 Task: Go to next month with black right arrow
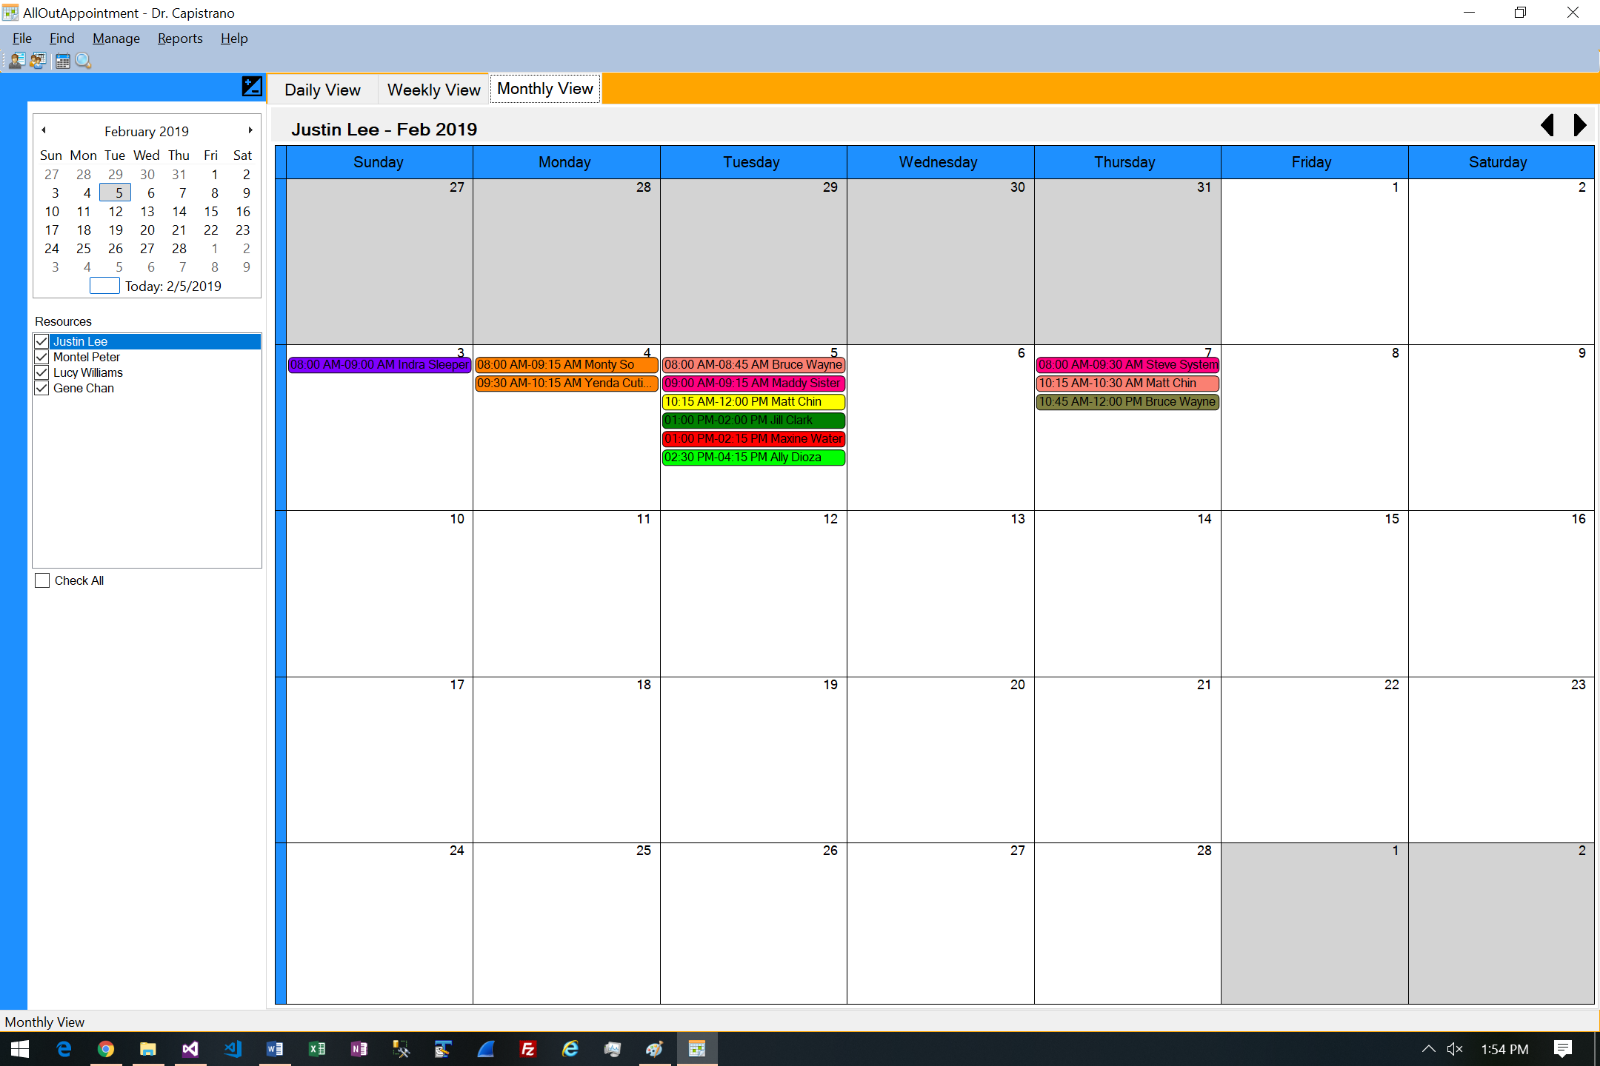click(1580, 125)
